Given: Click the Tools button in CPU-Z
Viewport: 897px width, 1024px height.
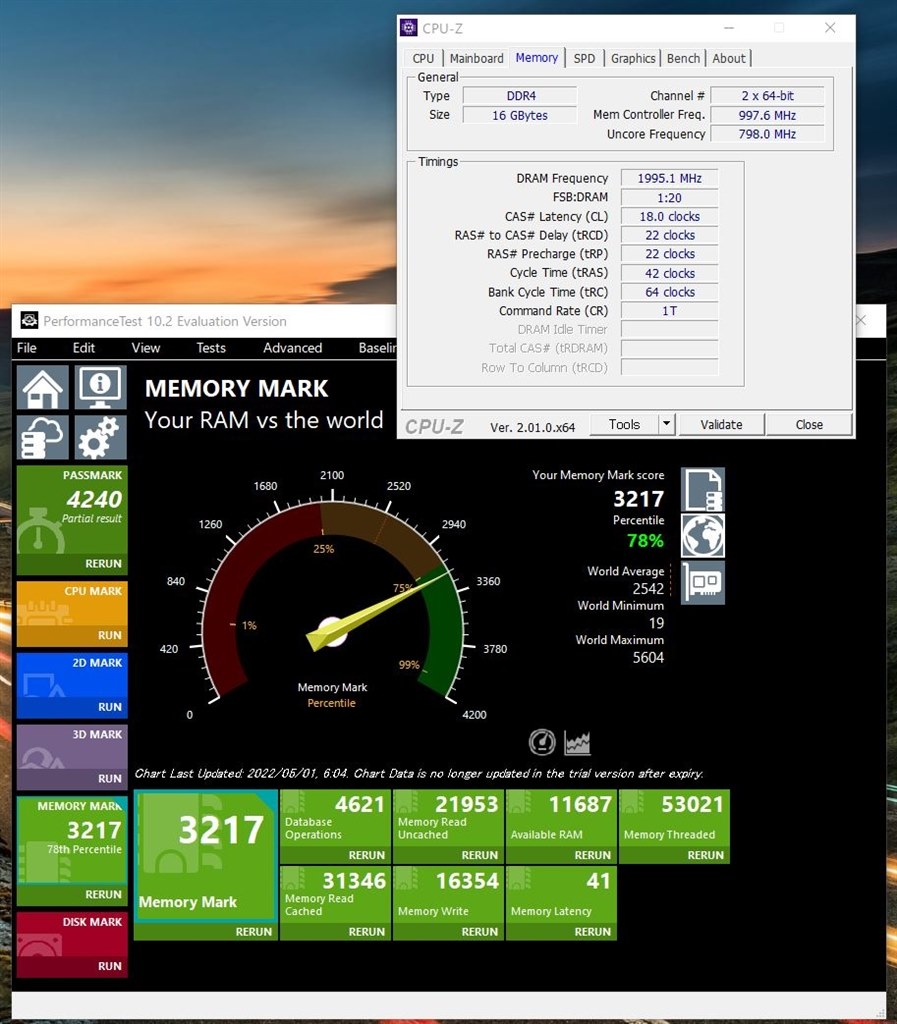Looking at the screenshot, I should tap(624, 424).
